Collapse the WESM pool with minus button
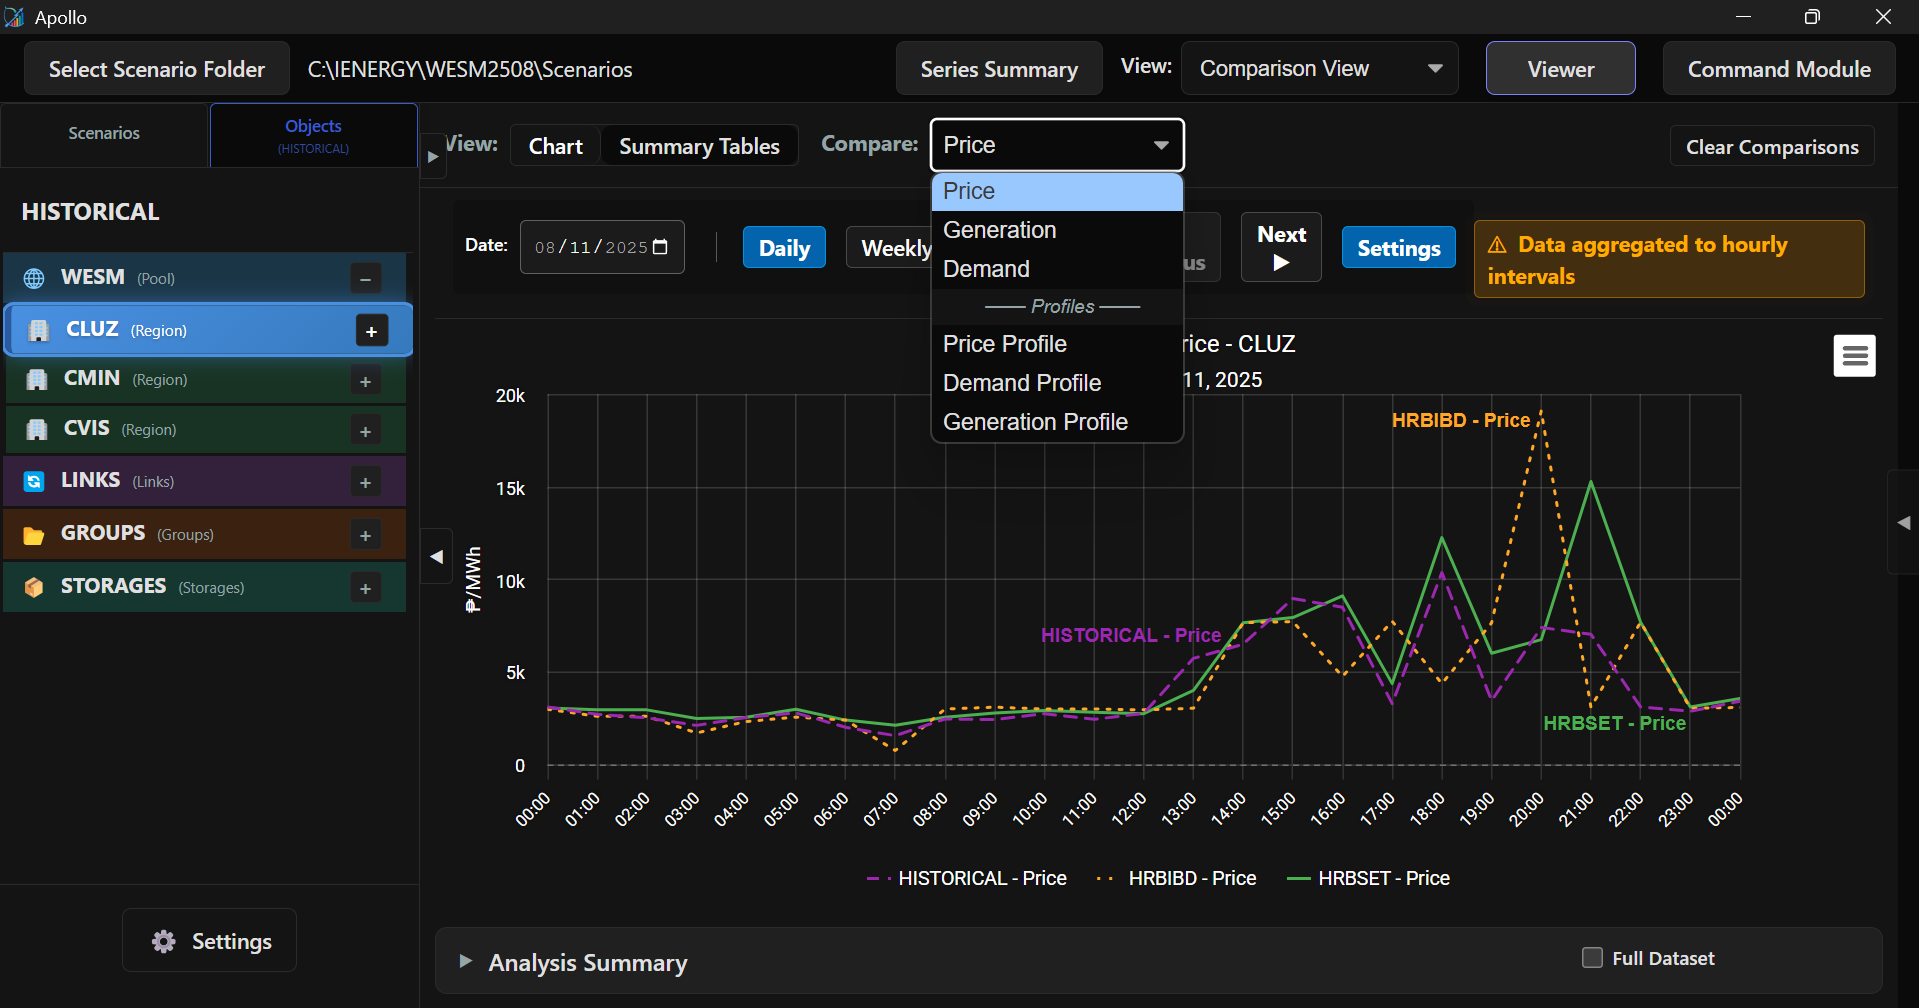Viewport: 1919px width, 1008px height. pyautogui.click(x=365, y=279)
